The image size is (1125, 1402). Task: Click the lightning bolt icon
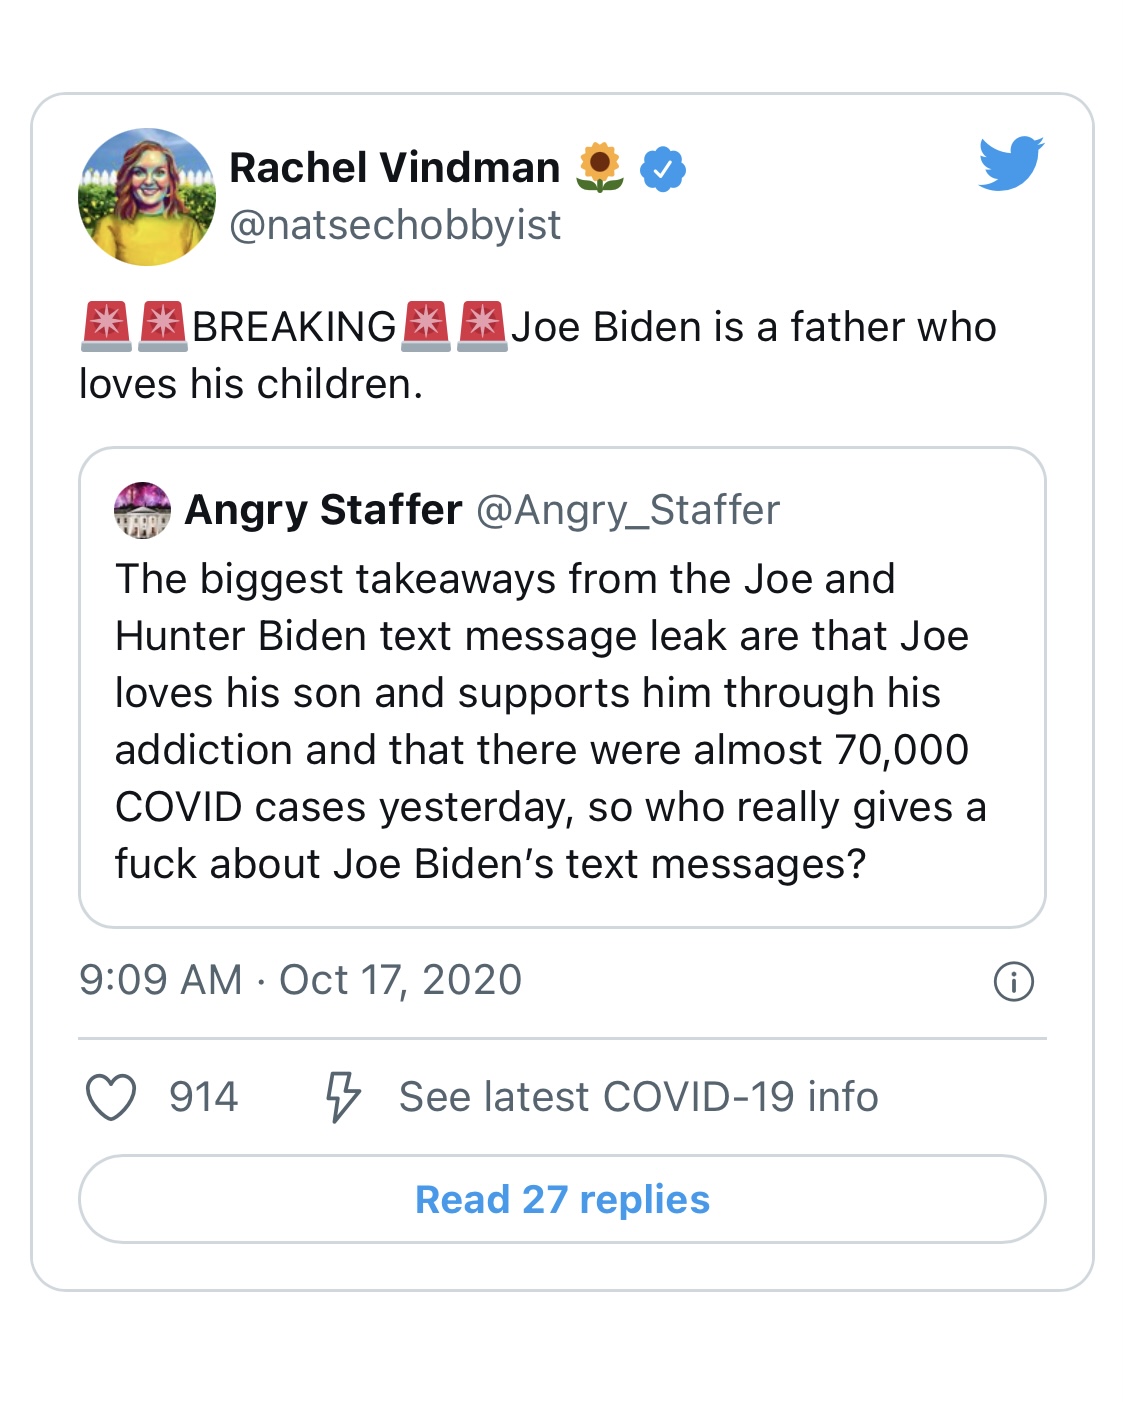pos(343,1097)
